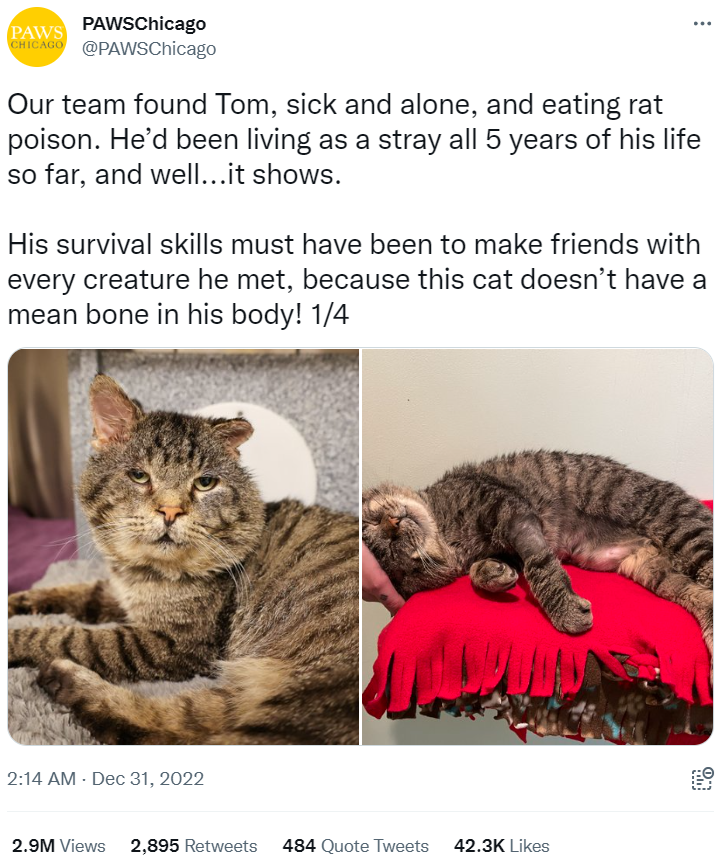Viewport: 720px width, 859px height.
Task: Click the "1/4" thread indicator text
Action: point(329,314)
